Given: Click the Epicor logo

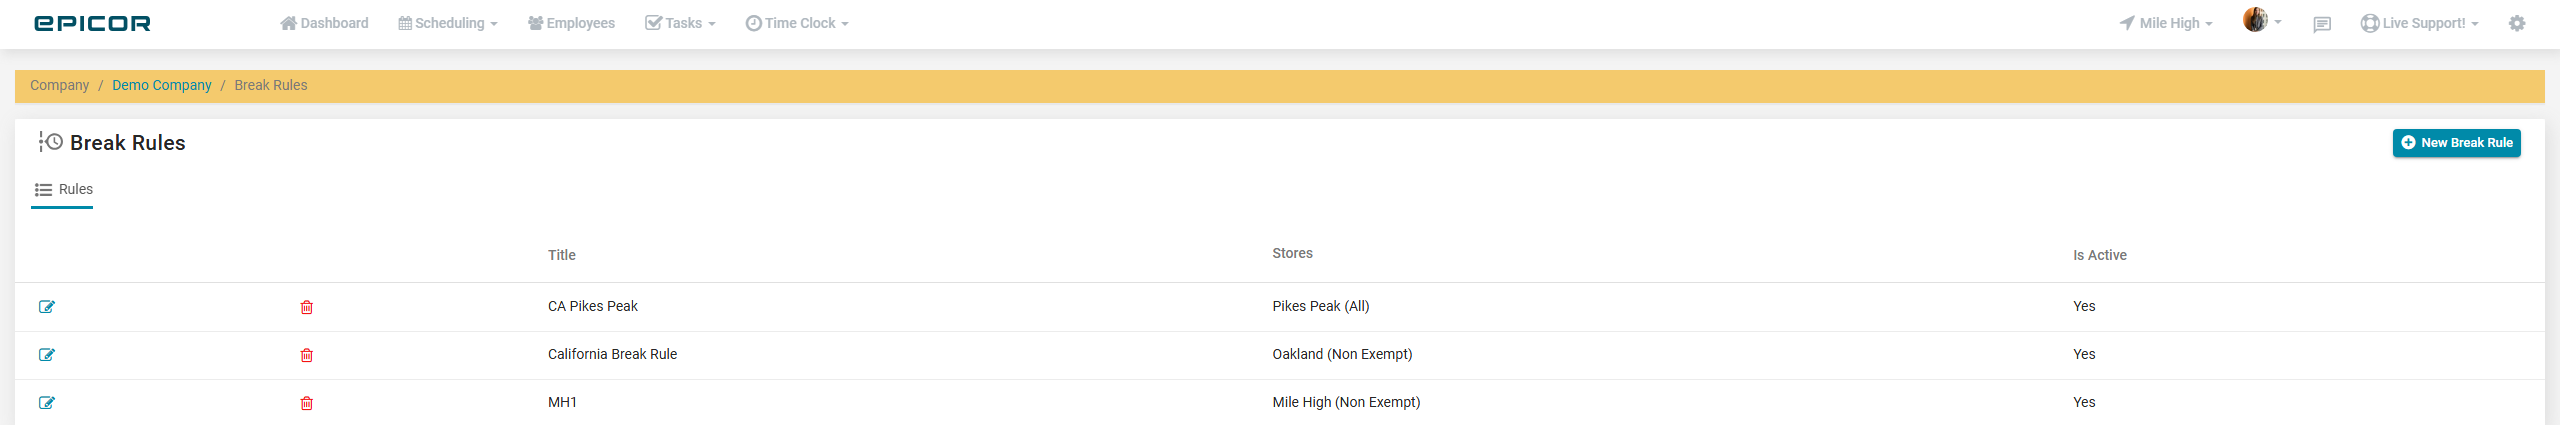Looking at the screenshot, I should click(92, 23).
